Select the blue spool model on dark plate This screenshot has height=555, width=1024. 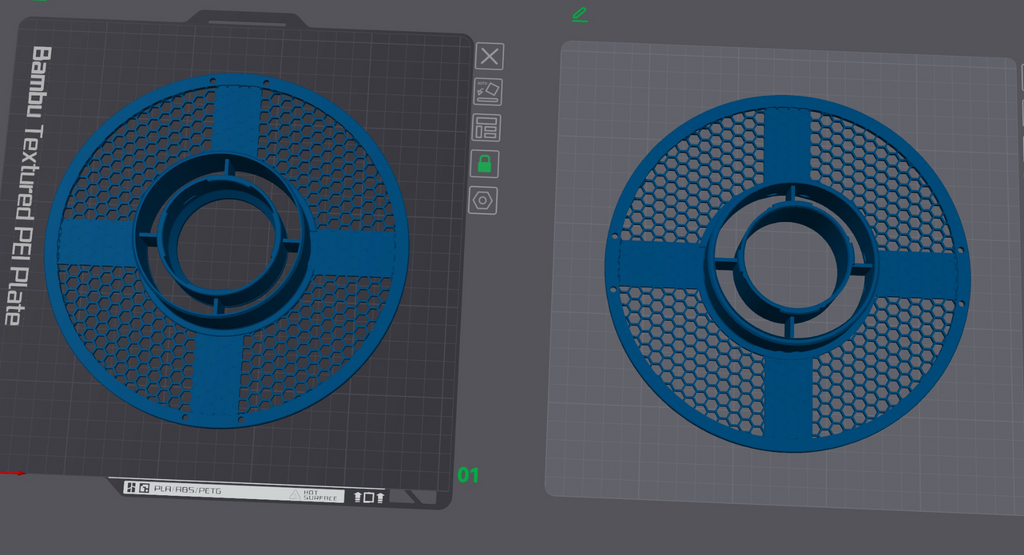click(x=227, y=251)
